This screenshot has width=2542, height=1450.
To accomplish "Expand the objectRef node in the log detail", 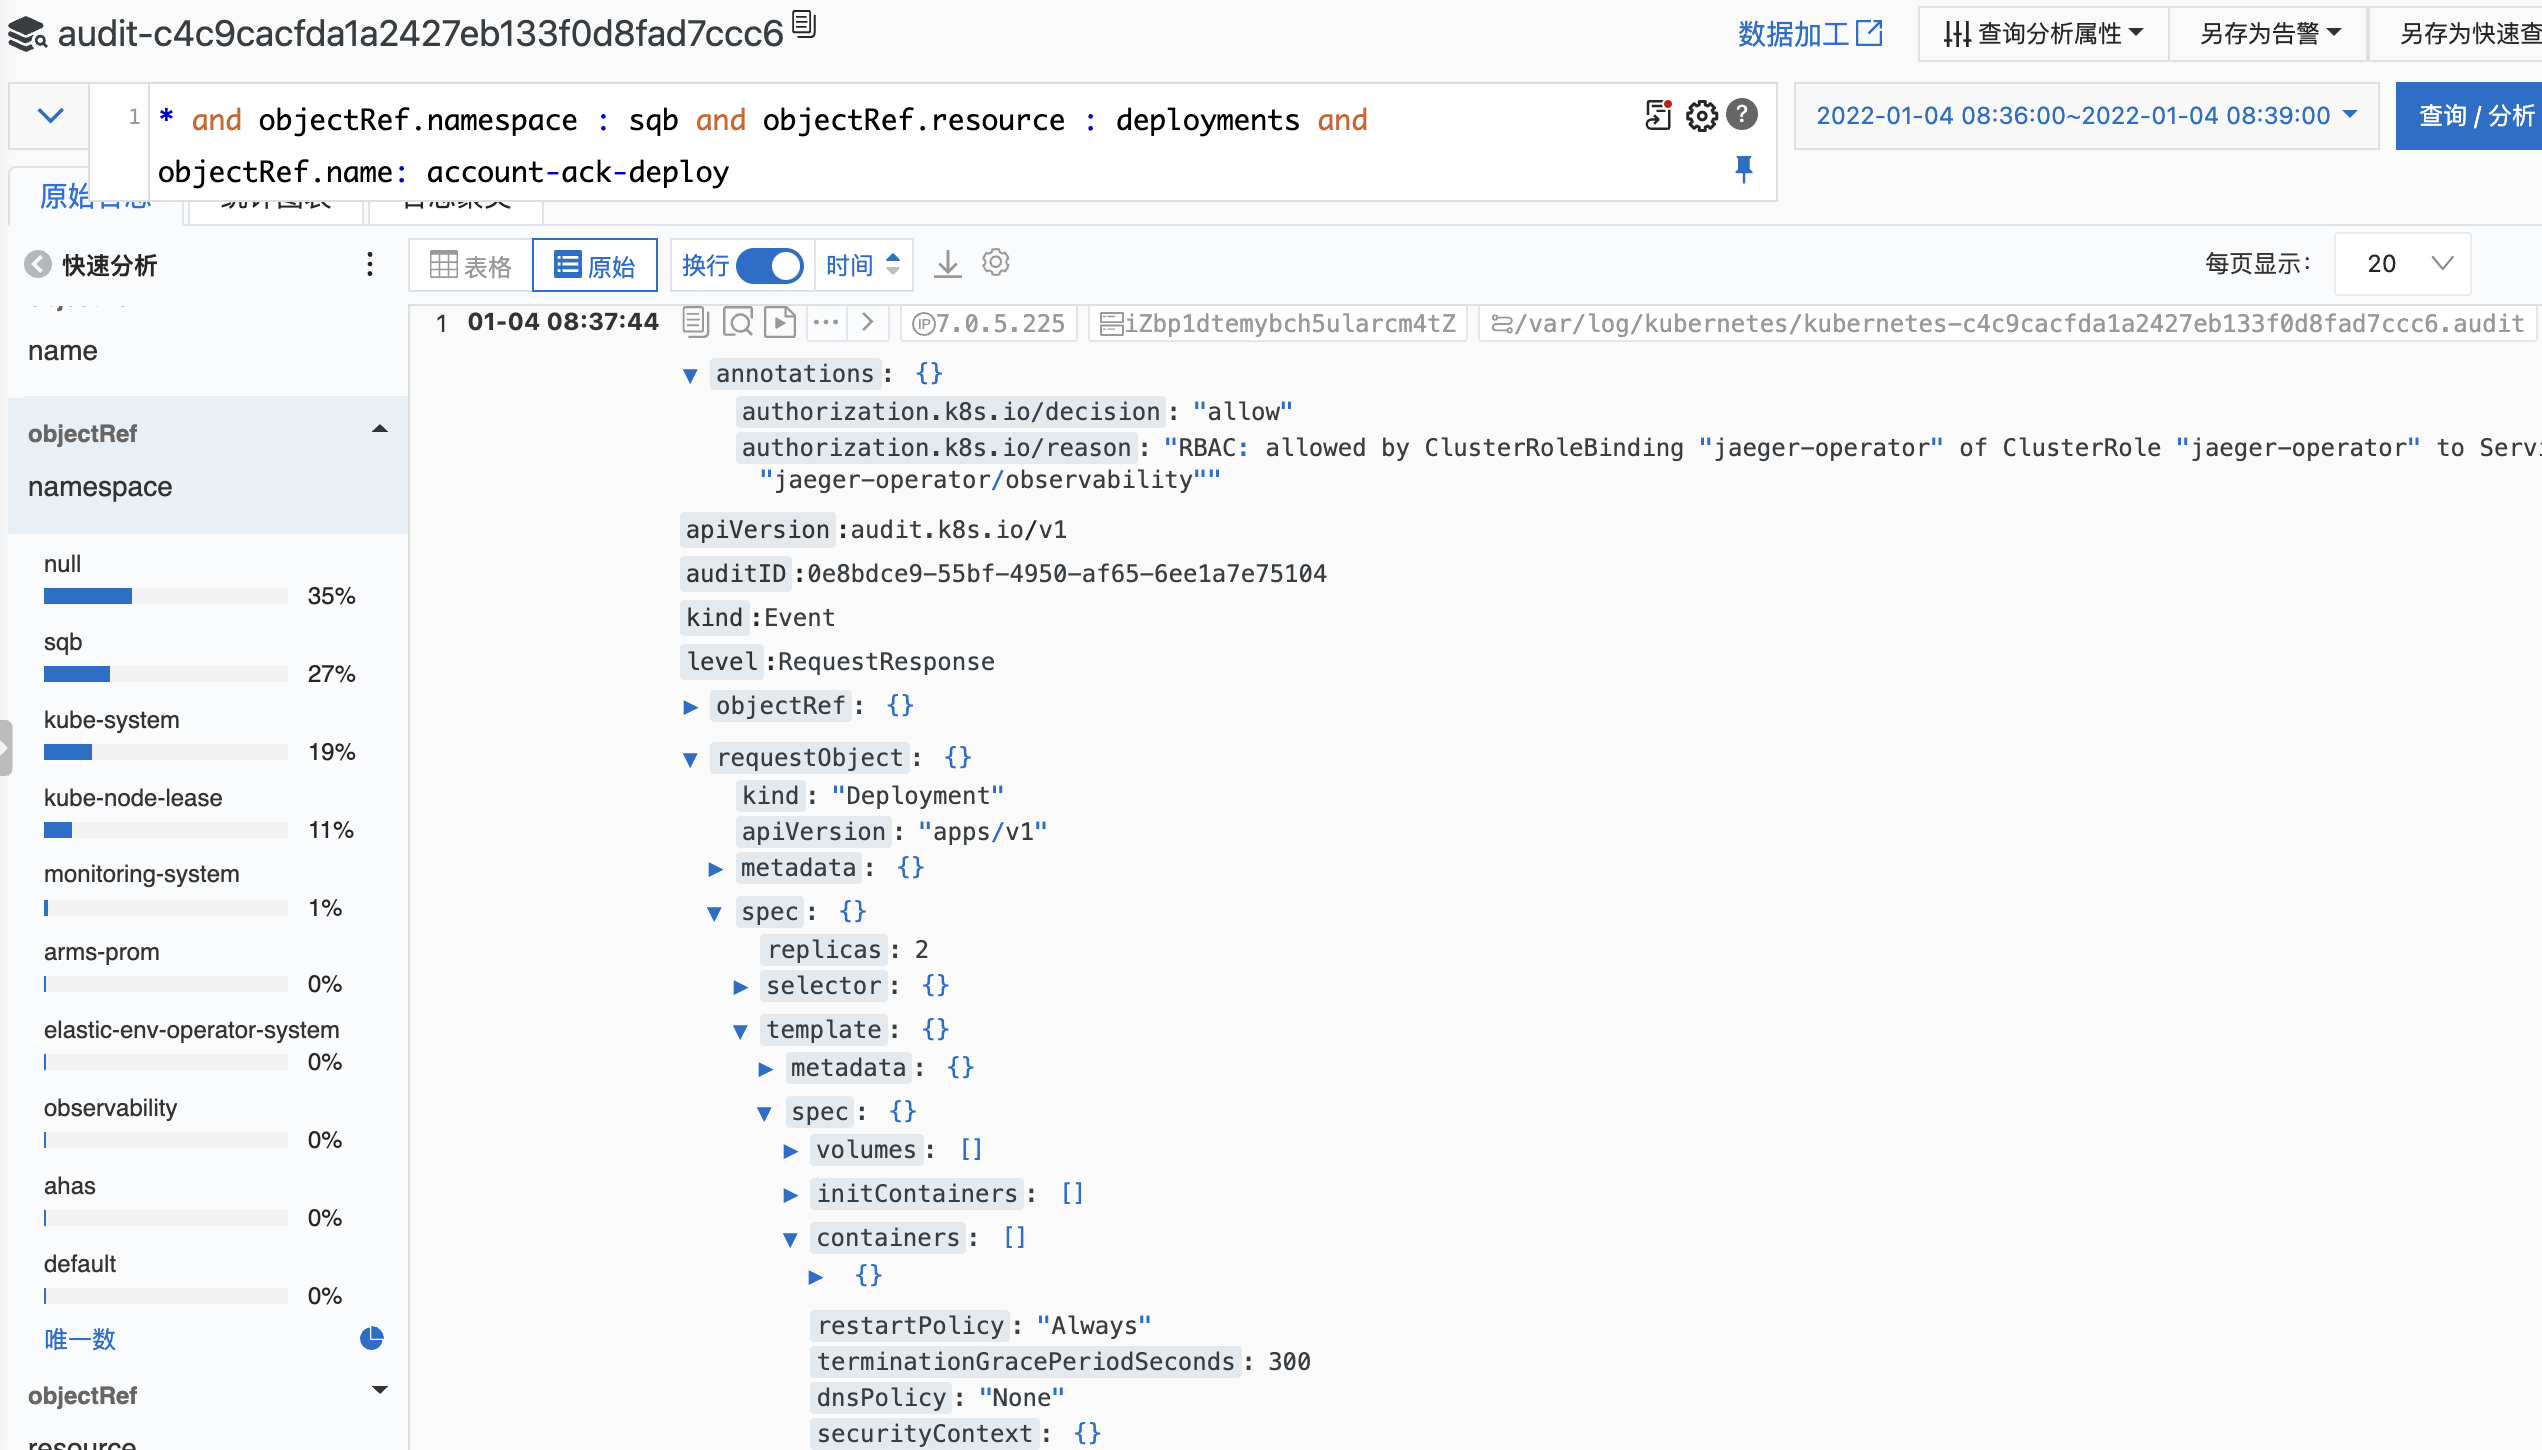I will [x=690, y=706].
